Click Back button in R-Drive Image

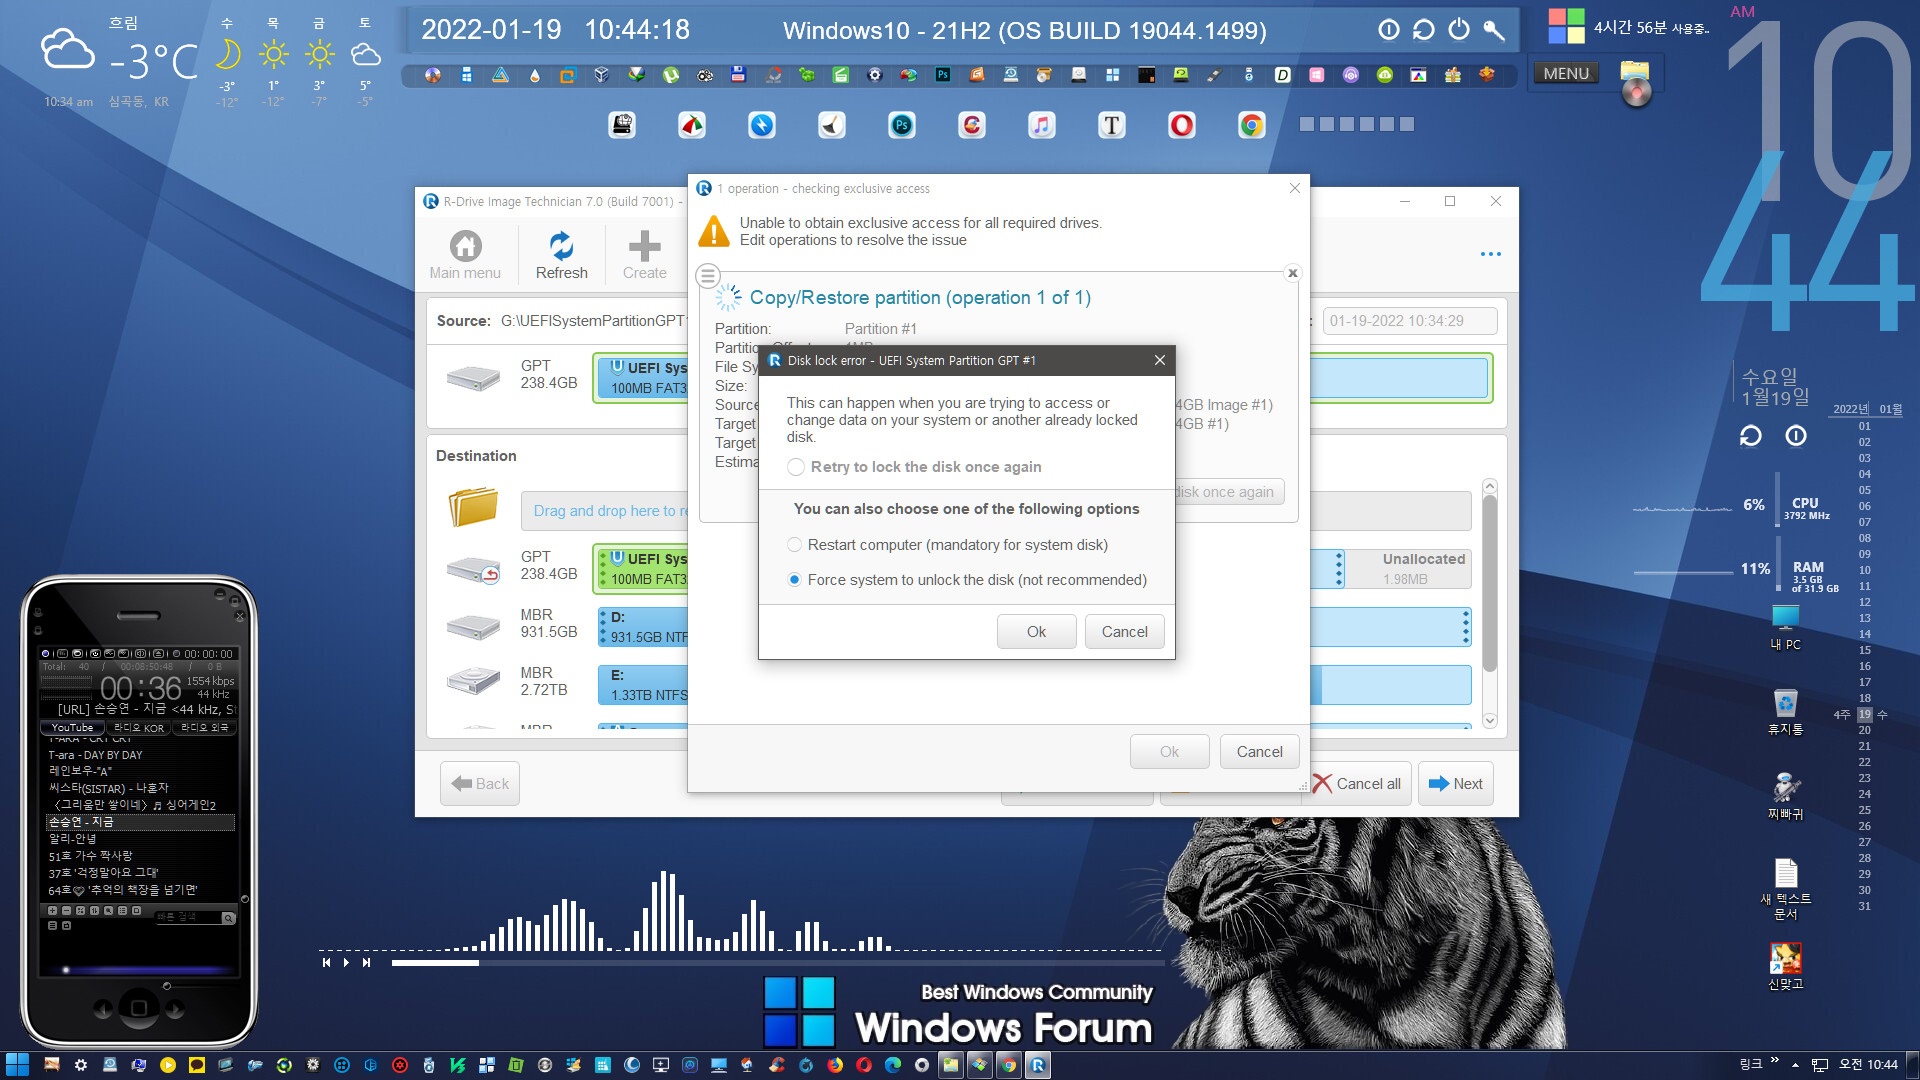pos(480,784)
